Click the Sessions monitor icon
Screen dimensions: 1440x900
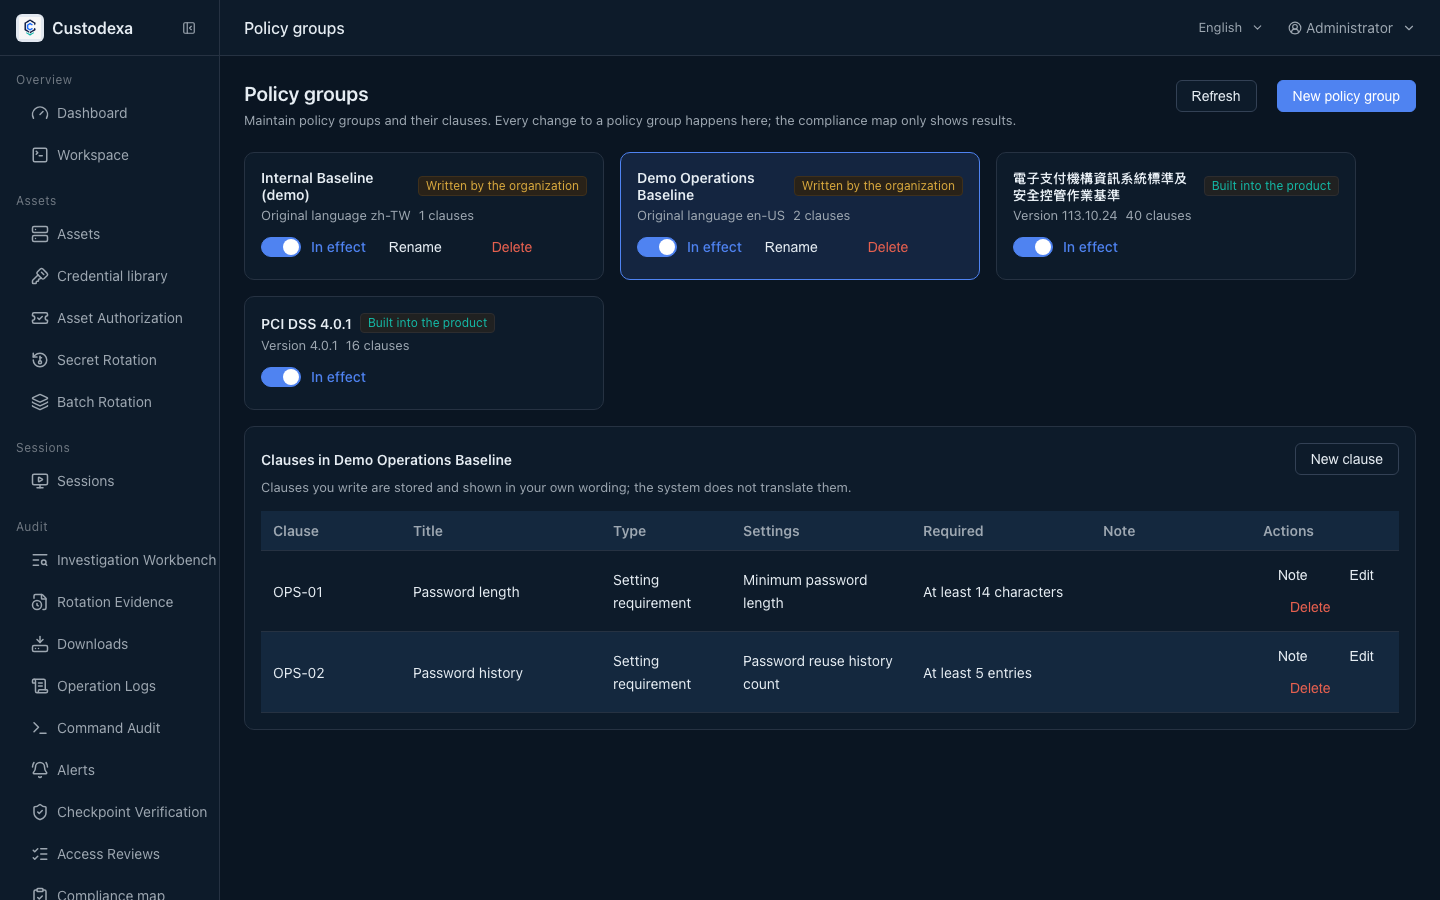pos(40,481)
